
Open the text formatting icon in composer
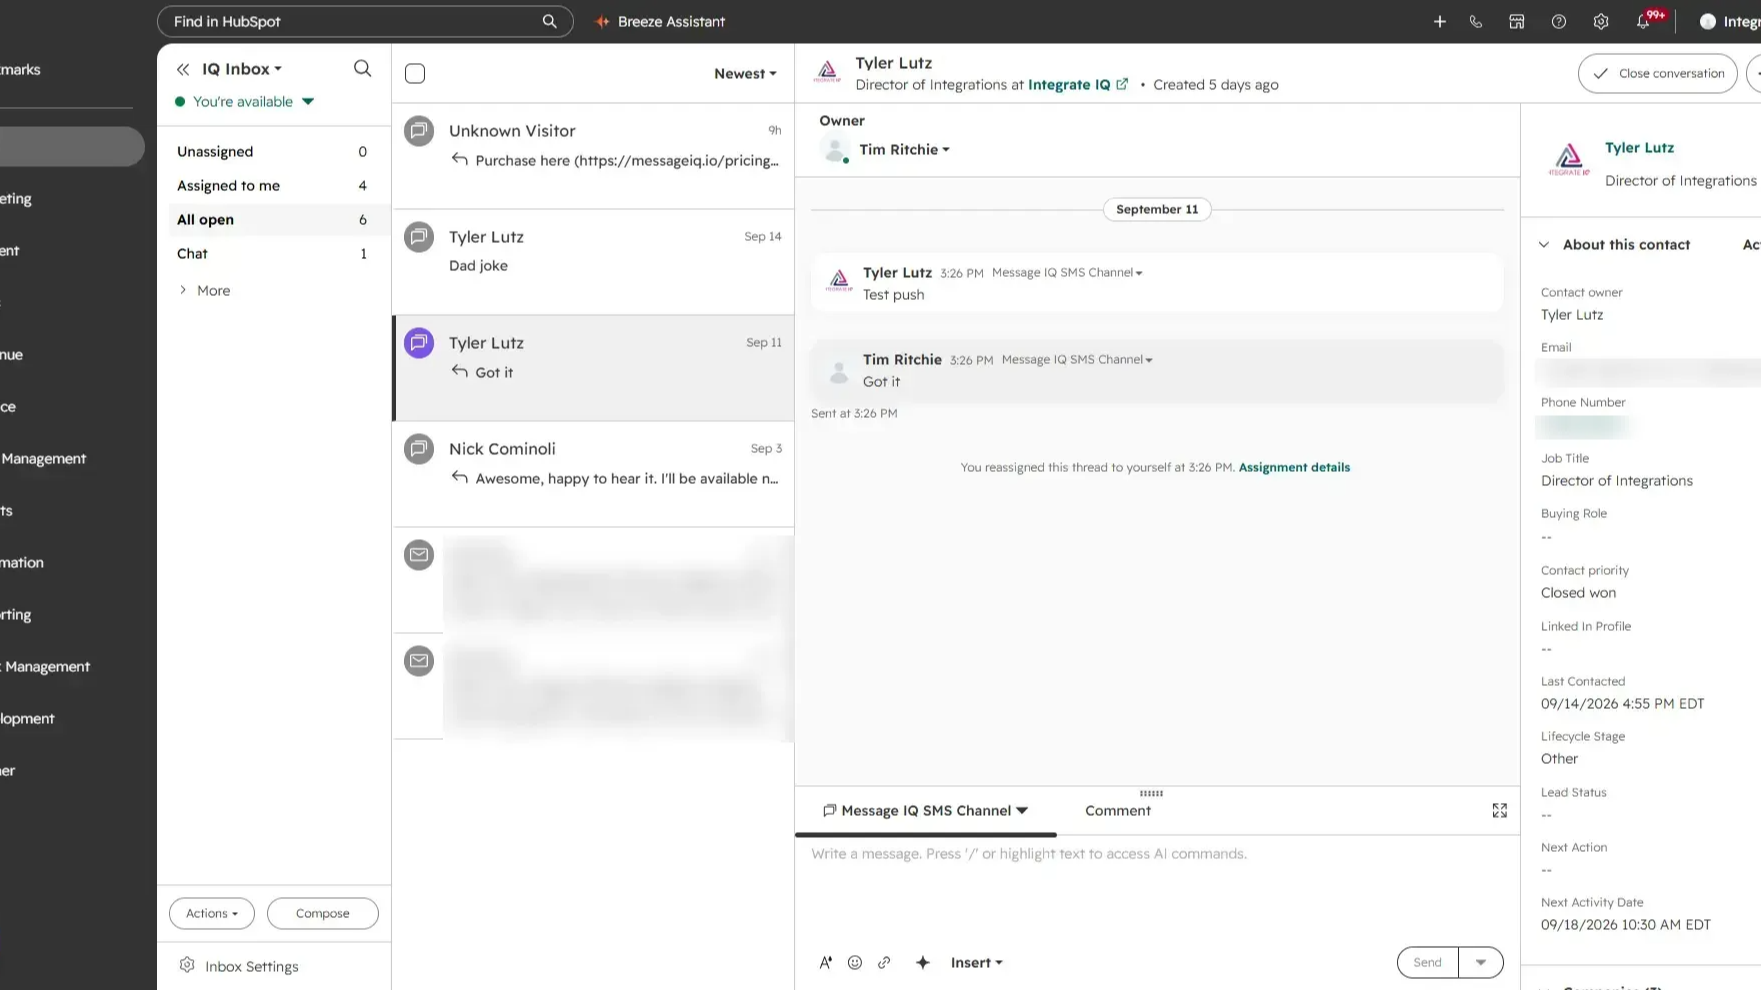[x=825, y=962]
